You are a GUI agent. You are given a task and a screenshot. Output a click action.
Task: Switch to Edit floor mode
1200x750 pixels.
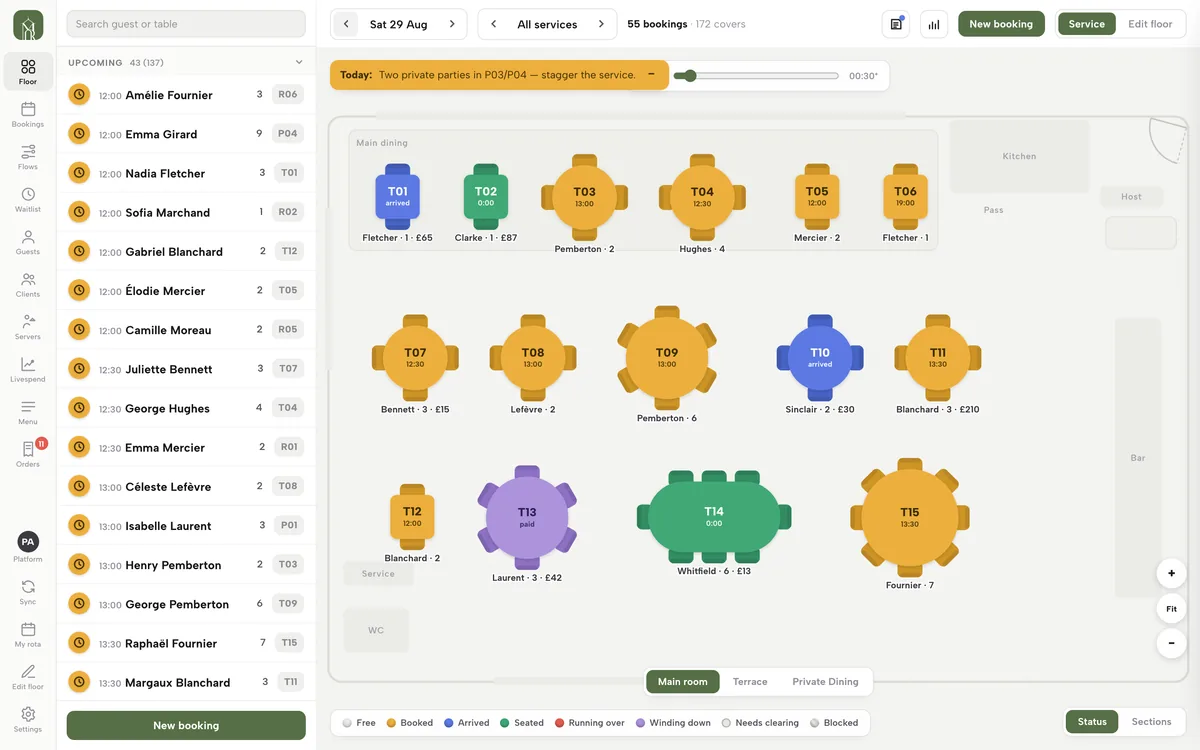1150,24
